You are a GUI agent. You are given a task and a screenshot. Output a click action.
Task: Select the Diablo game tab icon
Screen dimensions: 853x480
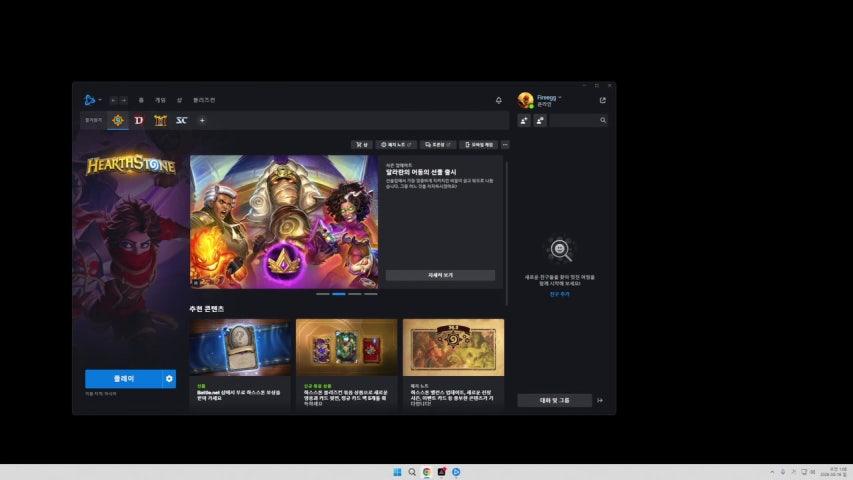(139, 120)
